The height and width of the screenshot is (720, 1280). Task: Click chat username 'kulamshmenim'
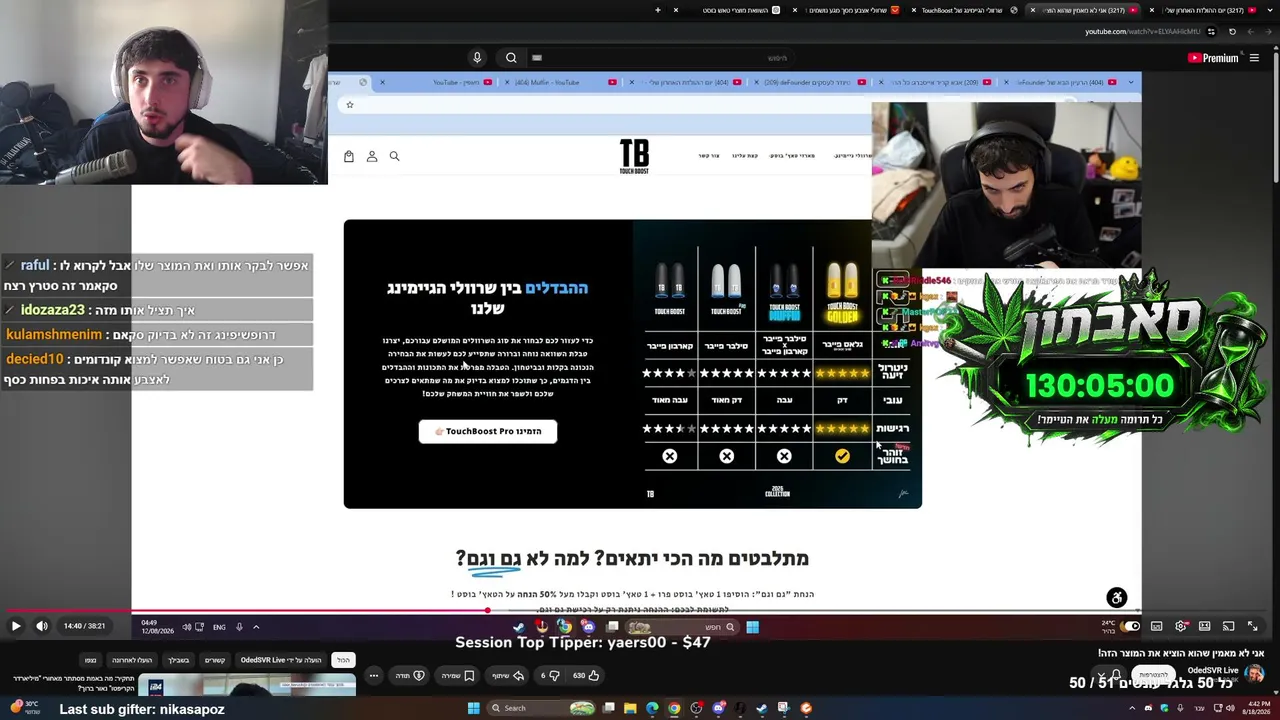tap(54, 335)
